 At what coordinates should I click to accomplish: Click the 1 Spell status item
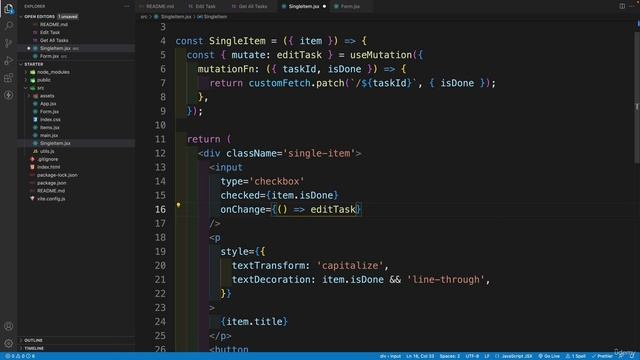click(576, 356)
